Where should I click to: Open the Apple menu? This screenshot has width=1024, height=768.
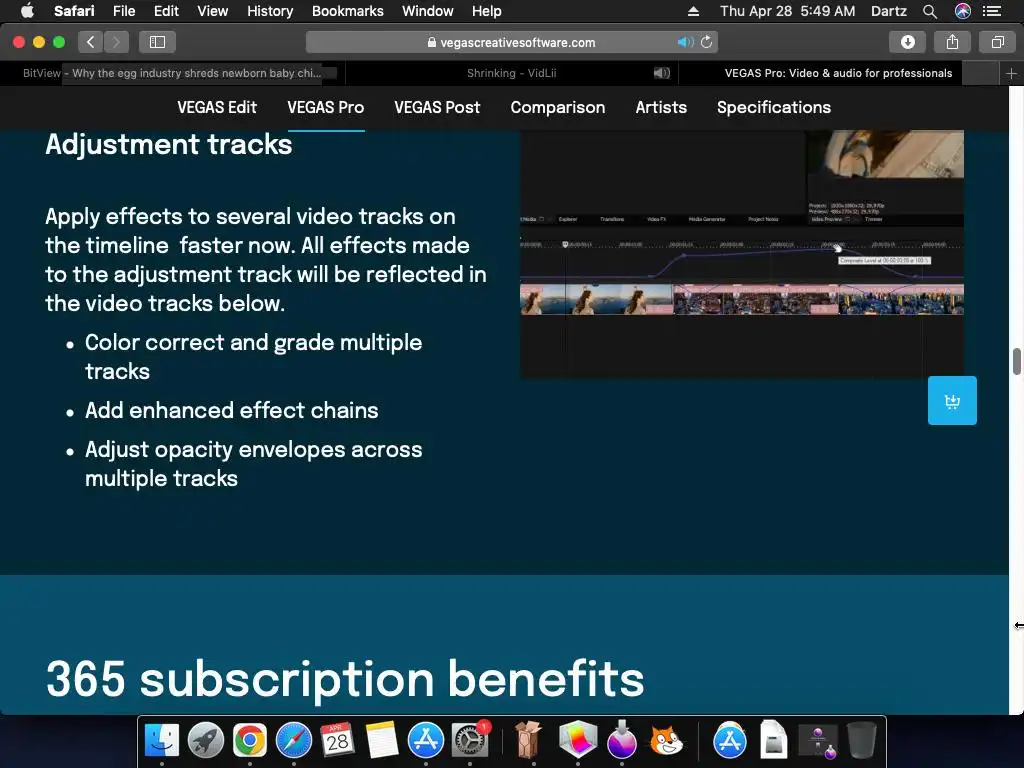click(27, 11)
